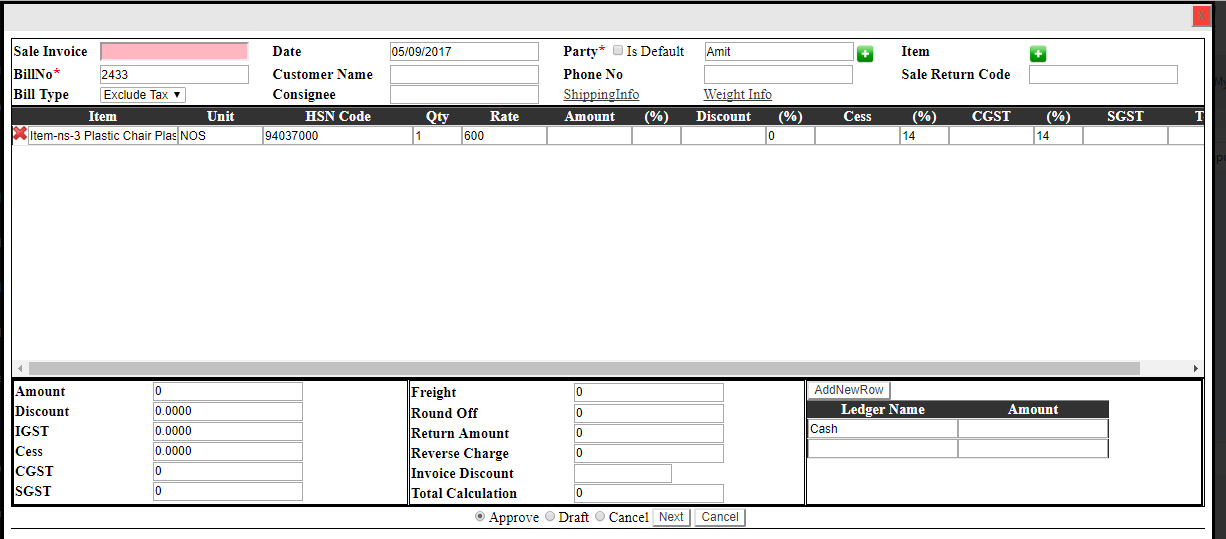
Task: Click the scrollbar right arrow
Action: click(1195, 368)
